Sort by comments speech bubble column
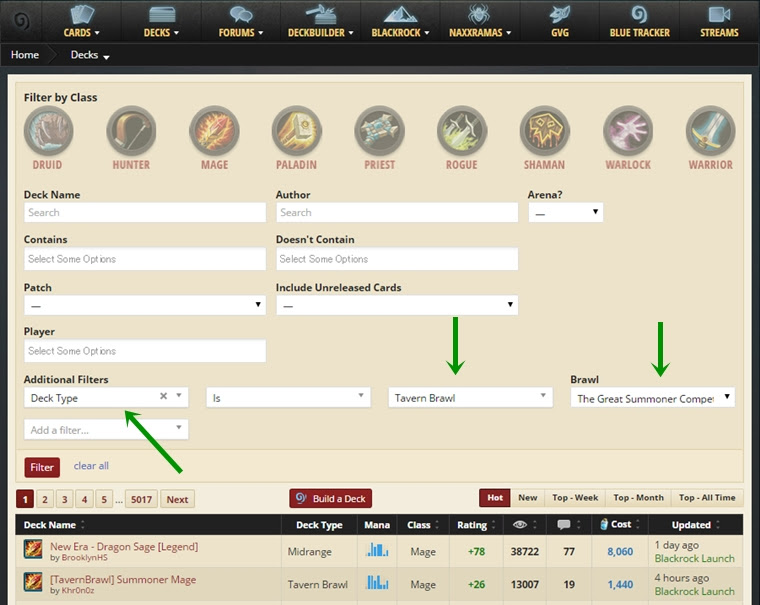This screenshot has width=760, height=605. click(564, 525)
